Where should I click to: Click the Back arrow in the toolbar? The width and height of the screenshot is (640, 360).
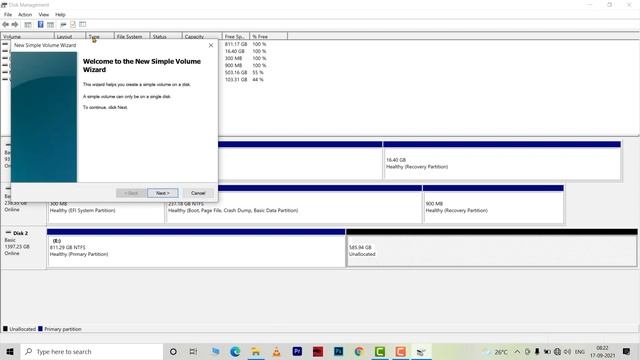[x=5, y=24]
